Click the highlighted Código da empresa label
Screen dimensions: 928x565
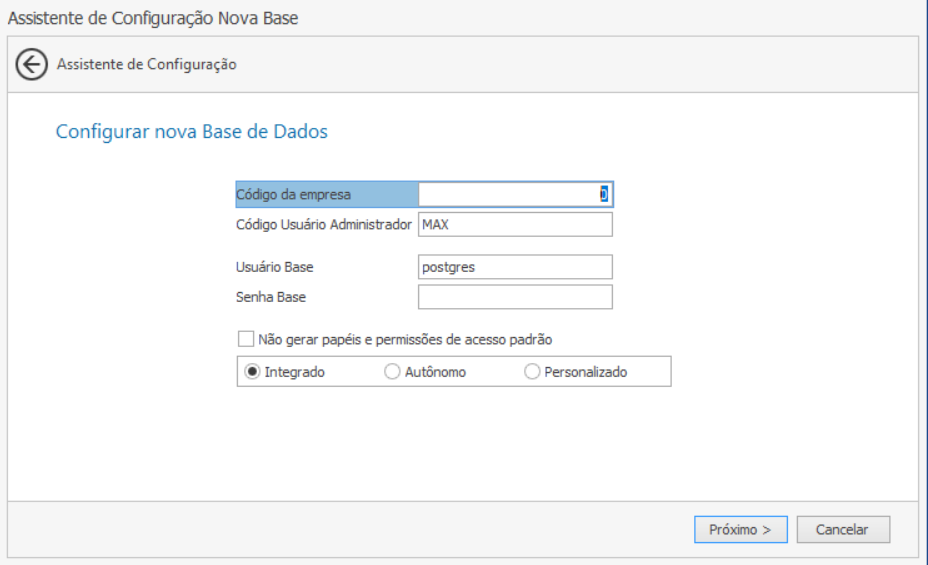294,195
